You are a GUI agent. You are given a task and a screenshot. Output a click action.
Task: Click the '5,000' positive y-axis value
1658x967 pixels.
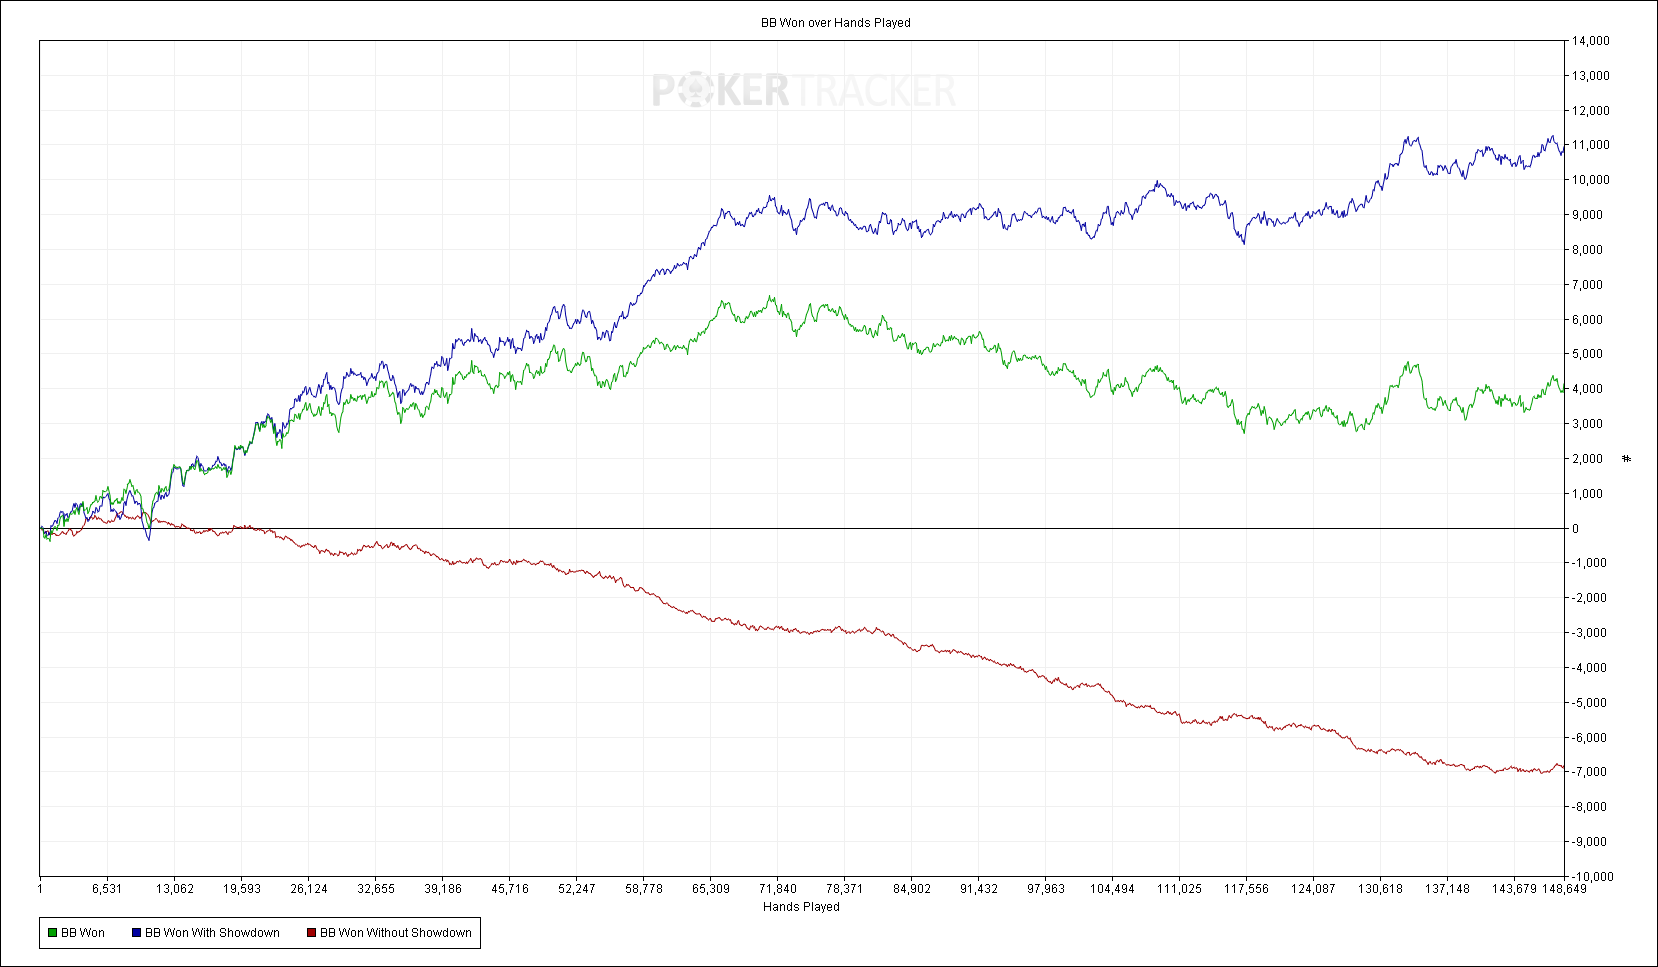[1588, 354]
